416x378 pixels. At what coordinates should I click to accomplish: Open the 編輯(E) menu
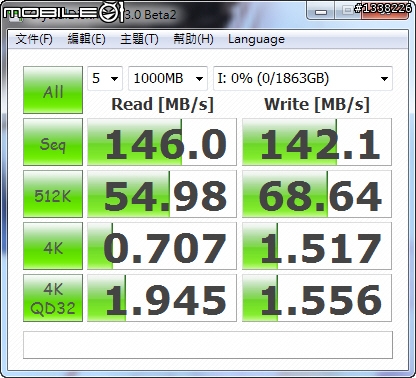click(87, 39)
